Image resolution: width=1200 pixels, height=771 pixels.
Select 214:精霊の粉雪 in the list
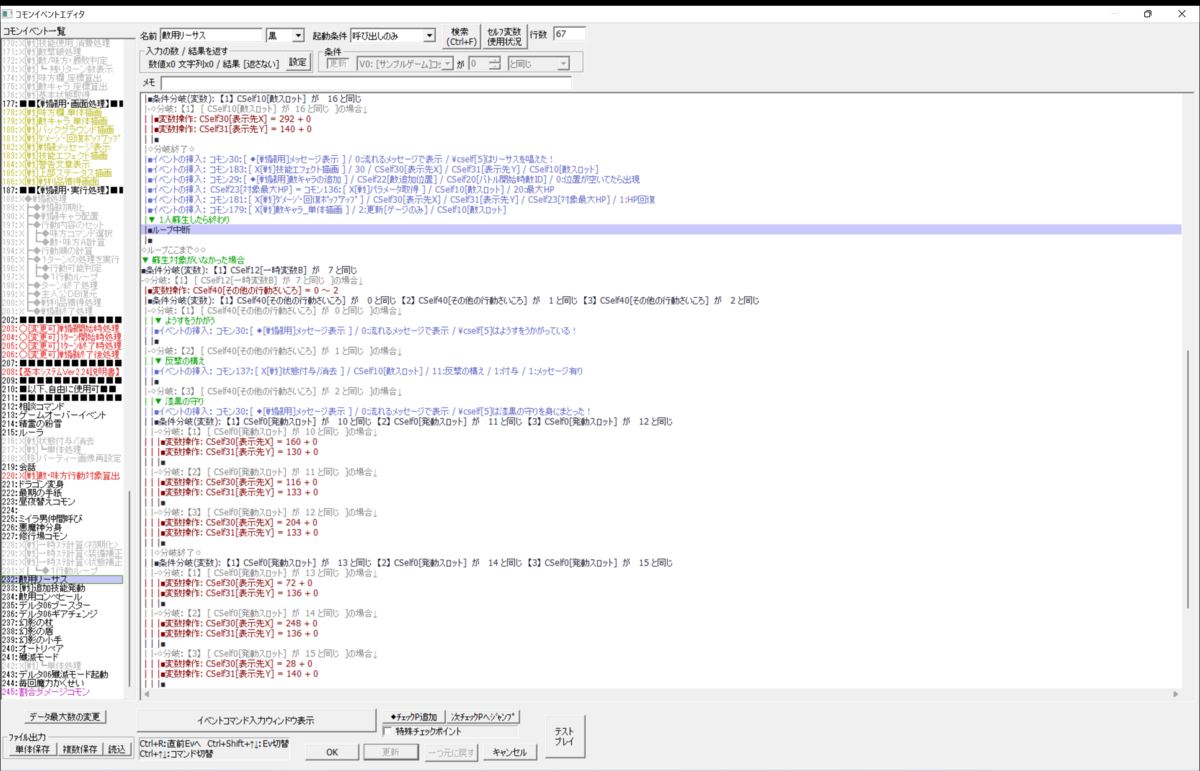(x=30, y=424)
